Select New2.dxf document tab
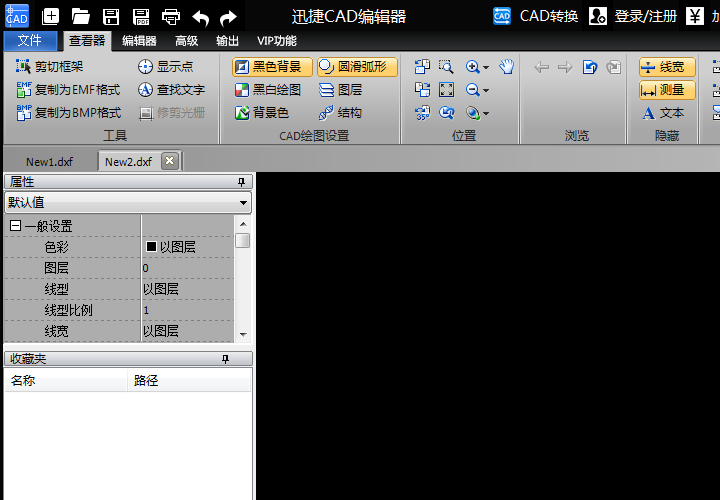This screenshot has width=720, height=500. click(129, 162)
